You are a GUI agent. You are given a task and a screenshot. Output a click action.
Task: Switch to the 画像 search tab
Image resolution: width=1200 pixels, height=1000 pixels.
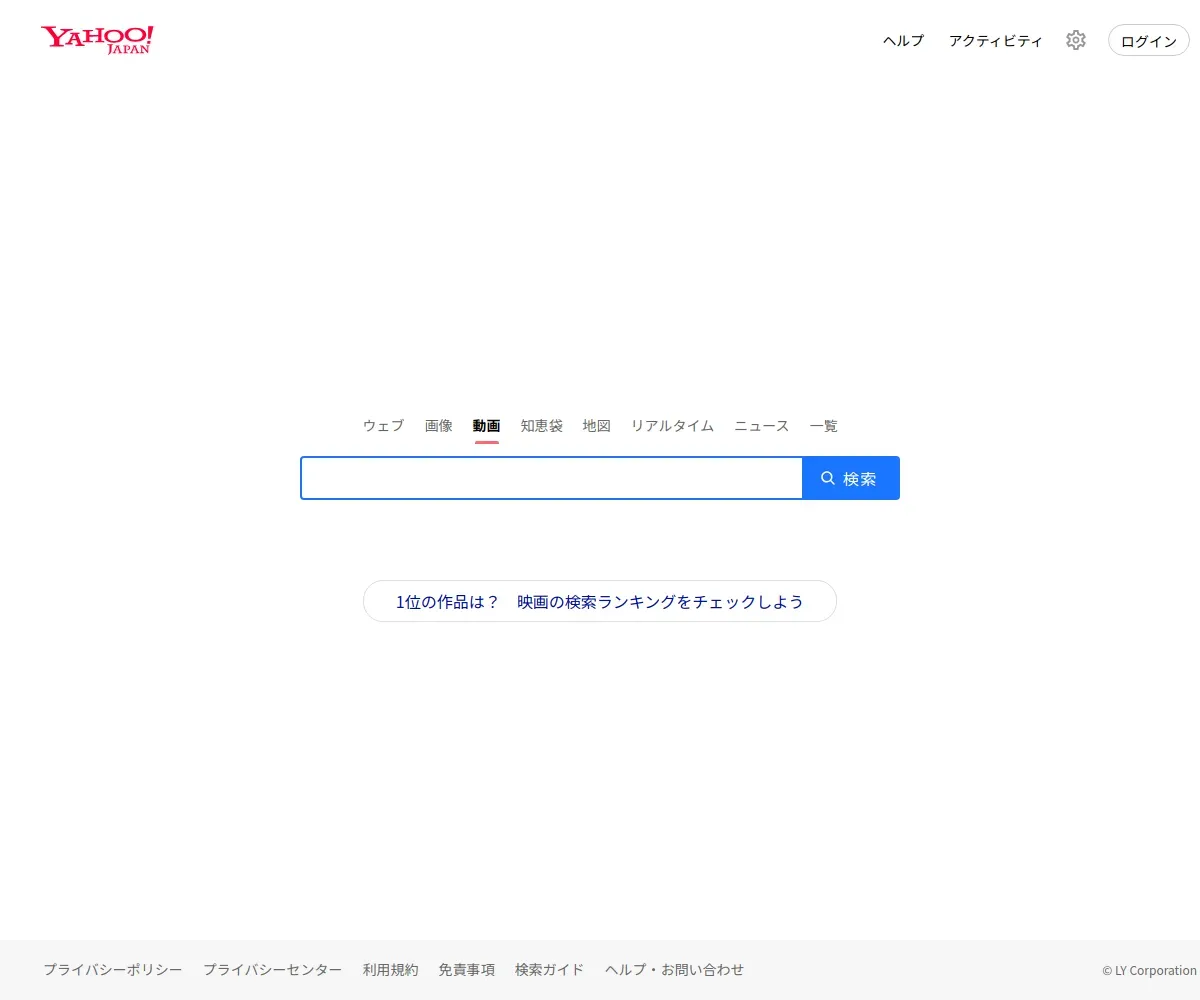point(439,426)
